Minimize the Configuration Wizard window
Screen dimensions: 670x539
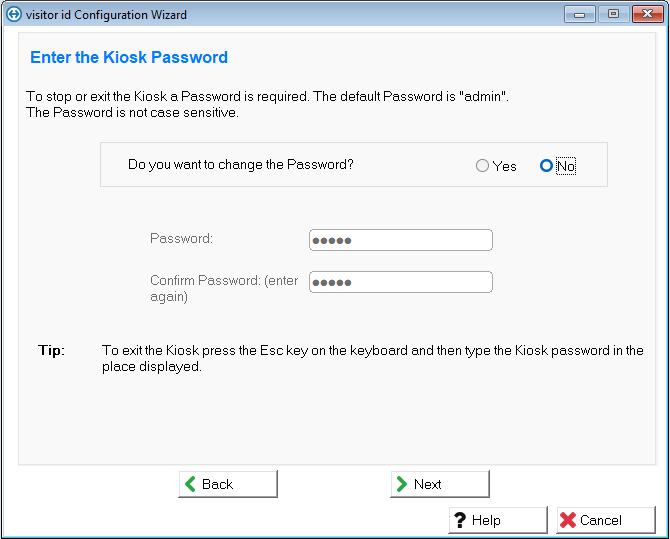click(x=579, y=15)
